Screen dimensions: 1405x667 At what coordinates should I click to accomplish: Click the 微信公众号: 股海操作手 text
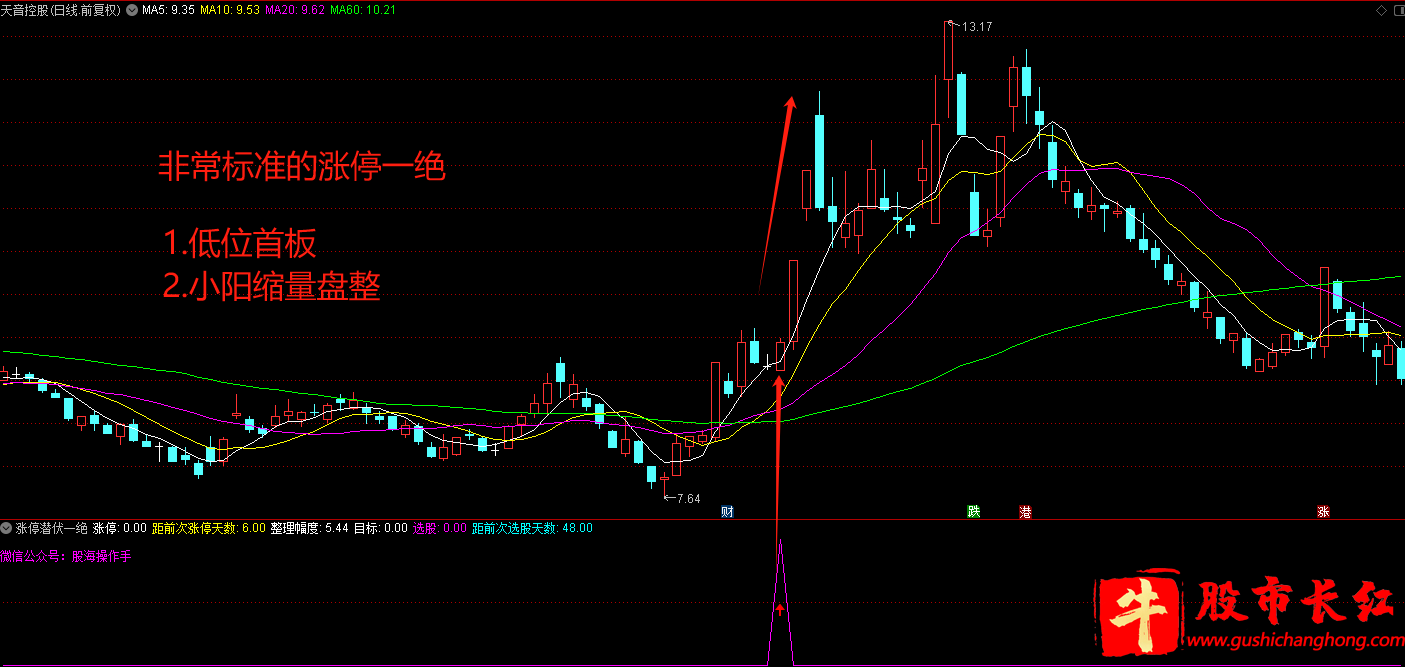[x=66, y=555]
